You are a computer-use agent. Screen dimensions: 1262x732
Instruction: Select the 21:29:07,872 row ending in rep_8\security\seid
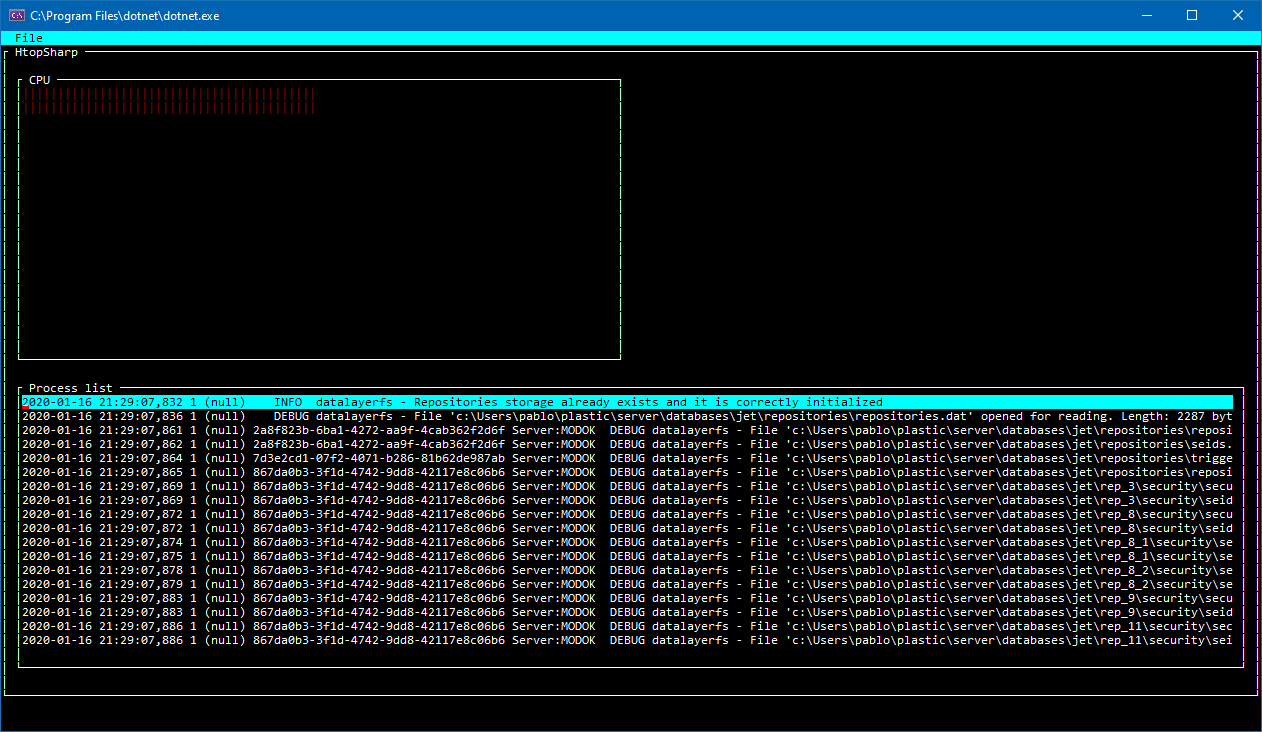click(x=627, y=528)
